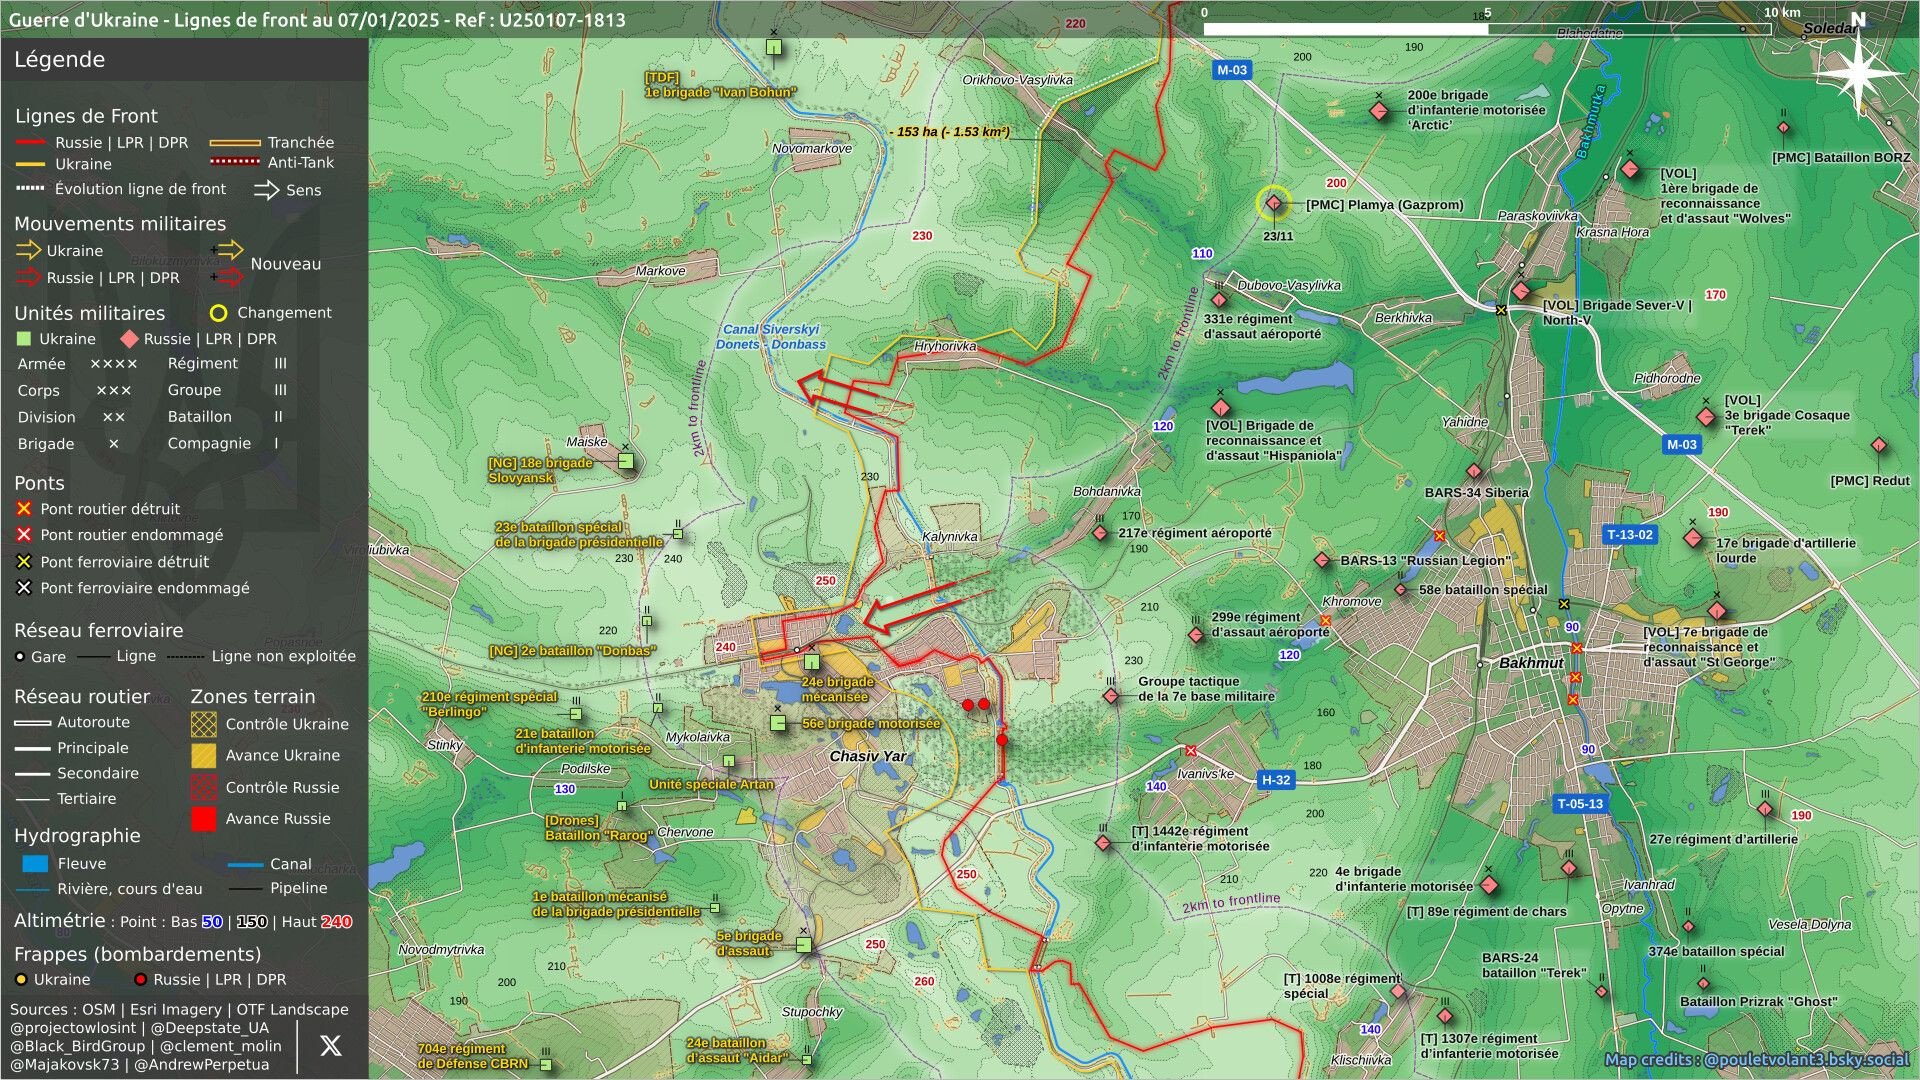Viewport: 1920px width, 1080px height.
Task: Select the 331e régiment d'assaut aéroporté diamond
Action: (1218, 300)
